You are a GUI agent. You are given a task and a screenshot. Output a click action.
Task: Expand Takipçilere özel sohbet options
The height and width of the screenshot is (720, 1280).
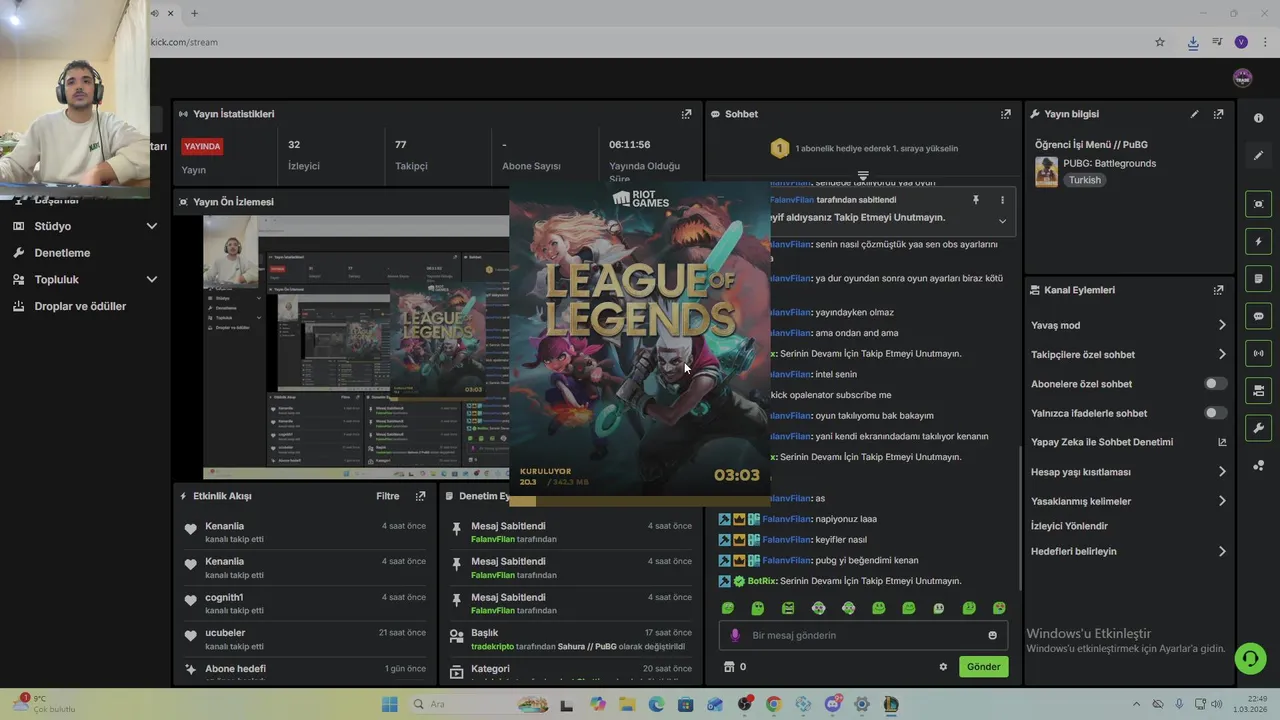(1222, 354)
